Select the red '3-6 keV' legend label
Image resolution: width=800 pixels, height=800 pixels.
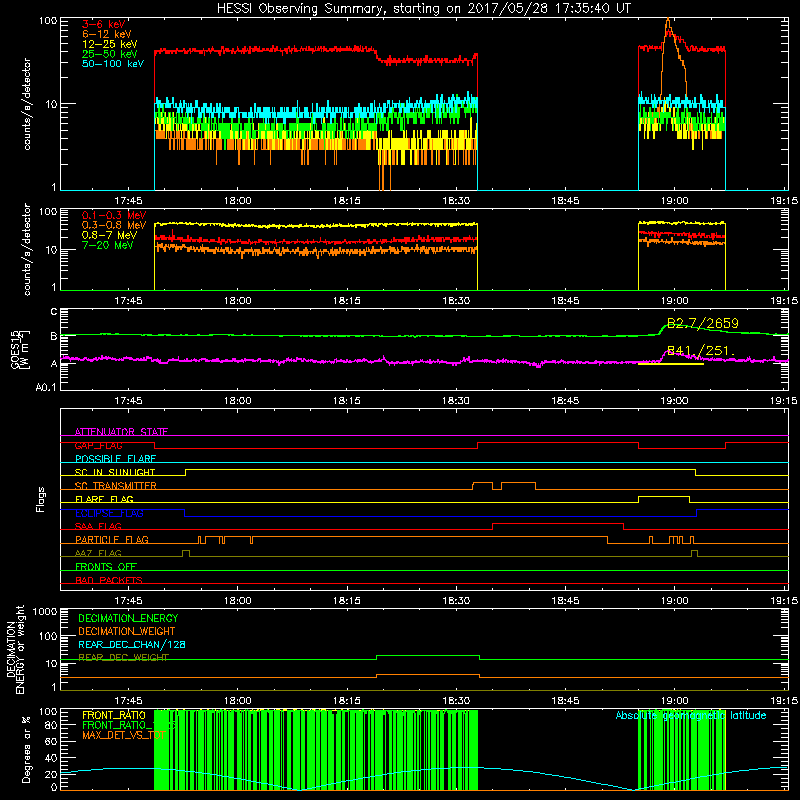pyautogui.click(x=104, y=24)
